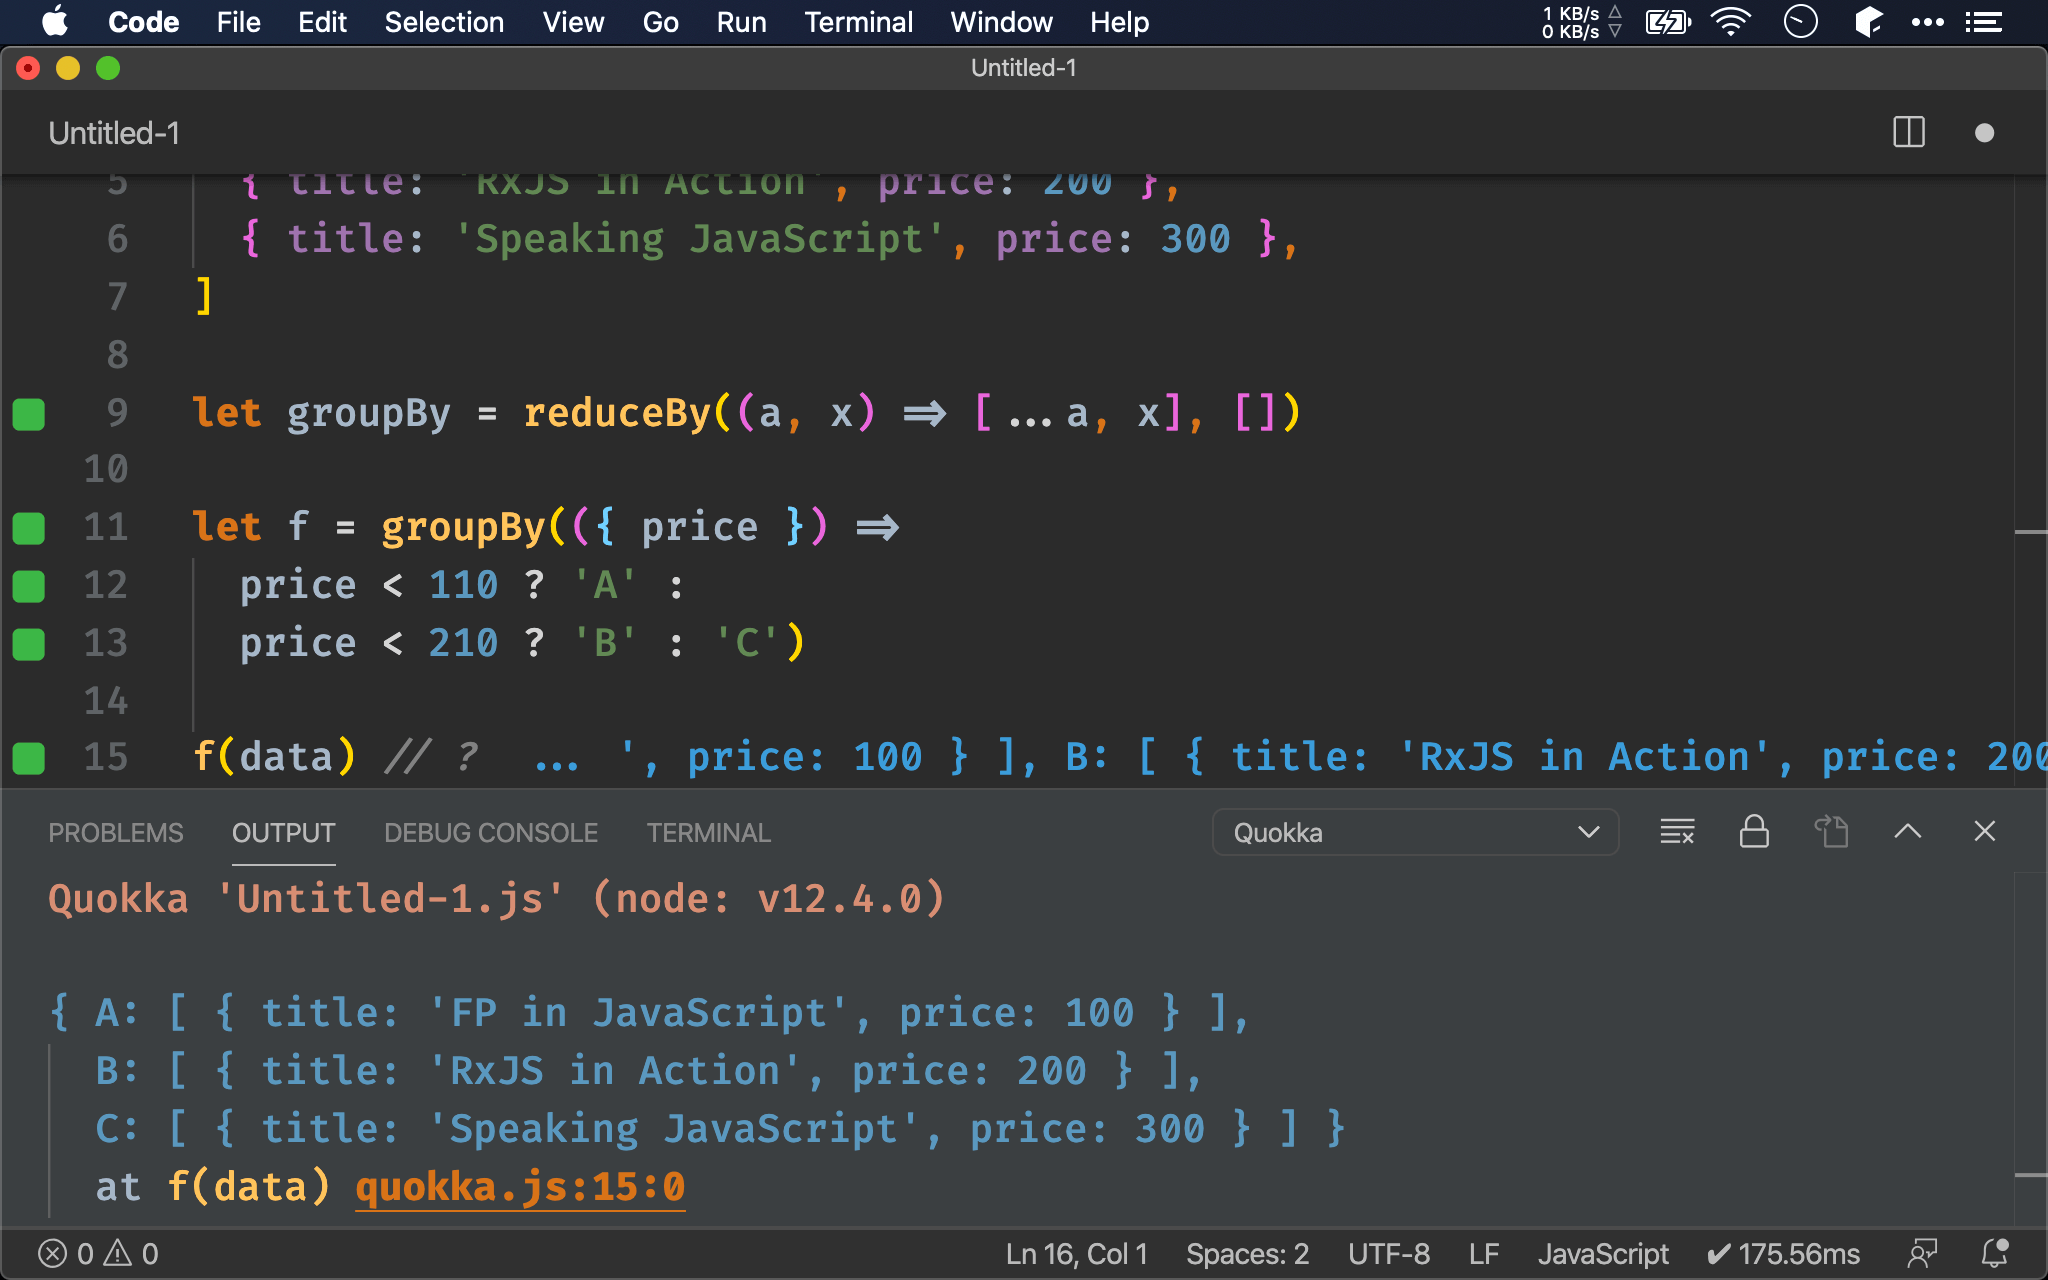Switch to the OUTPUT panel tab
This screenshot has height=1280, width=2048.
(x=283, y=833)
